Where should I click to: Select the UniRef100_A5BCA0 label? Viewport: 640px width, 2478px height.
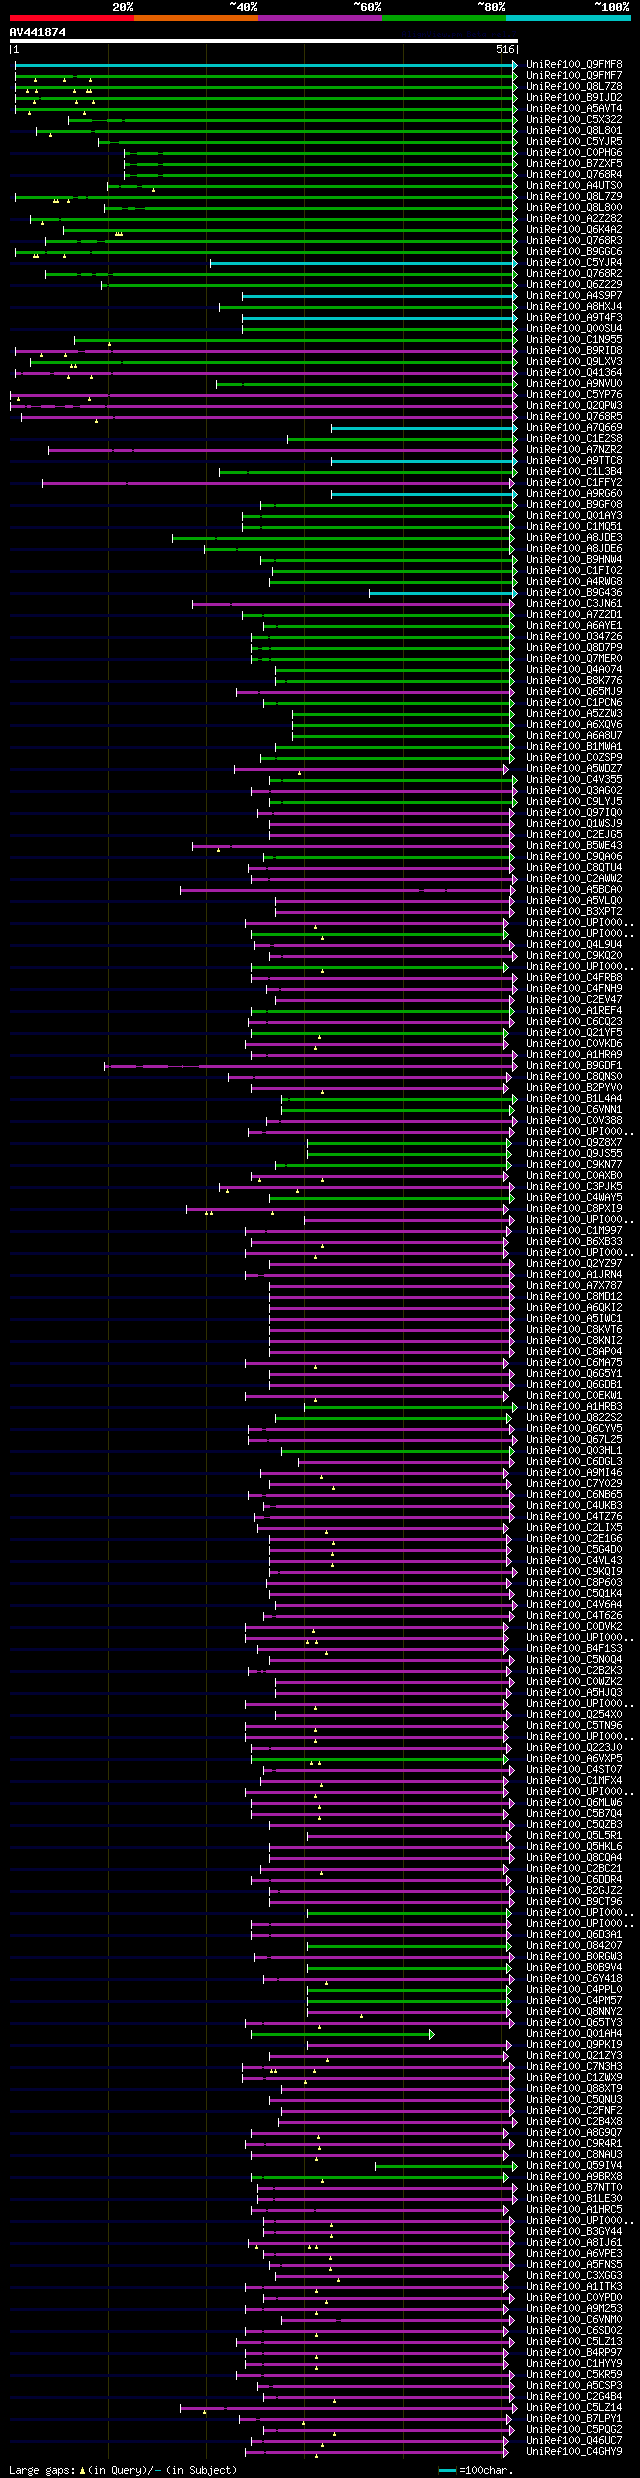pyautogui.click(x=574, y=890)
